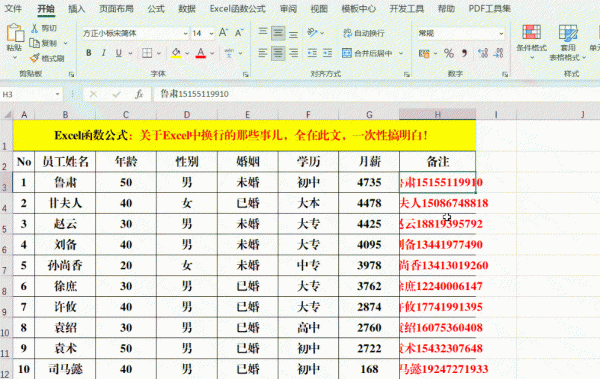Viewport: 600px width, 379px height.
Task: Switch to the 公式 (Formulas) tab
Action: [x=156, y=8]
